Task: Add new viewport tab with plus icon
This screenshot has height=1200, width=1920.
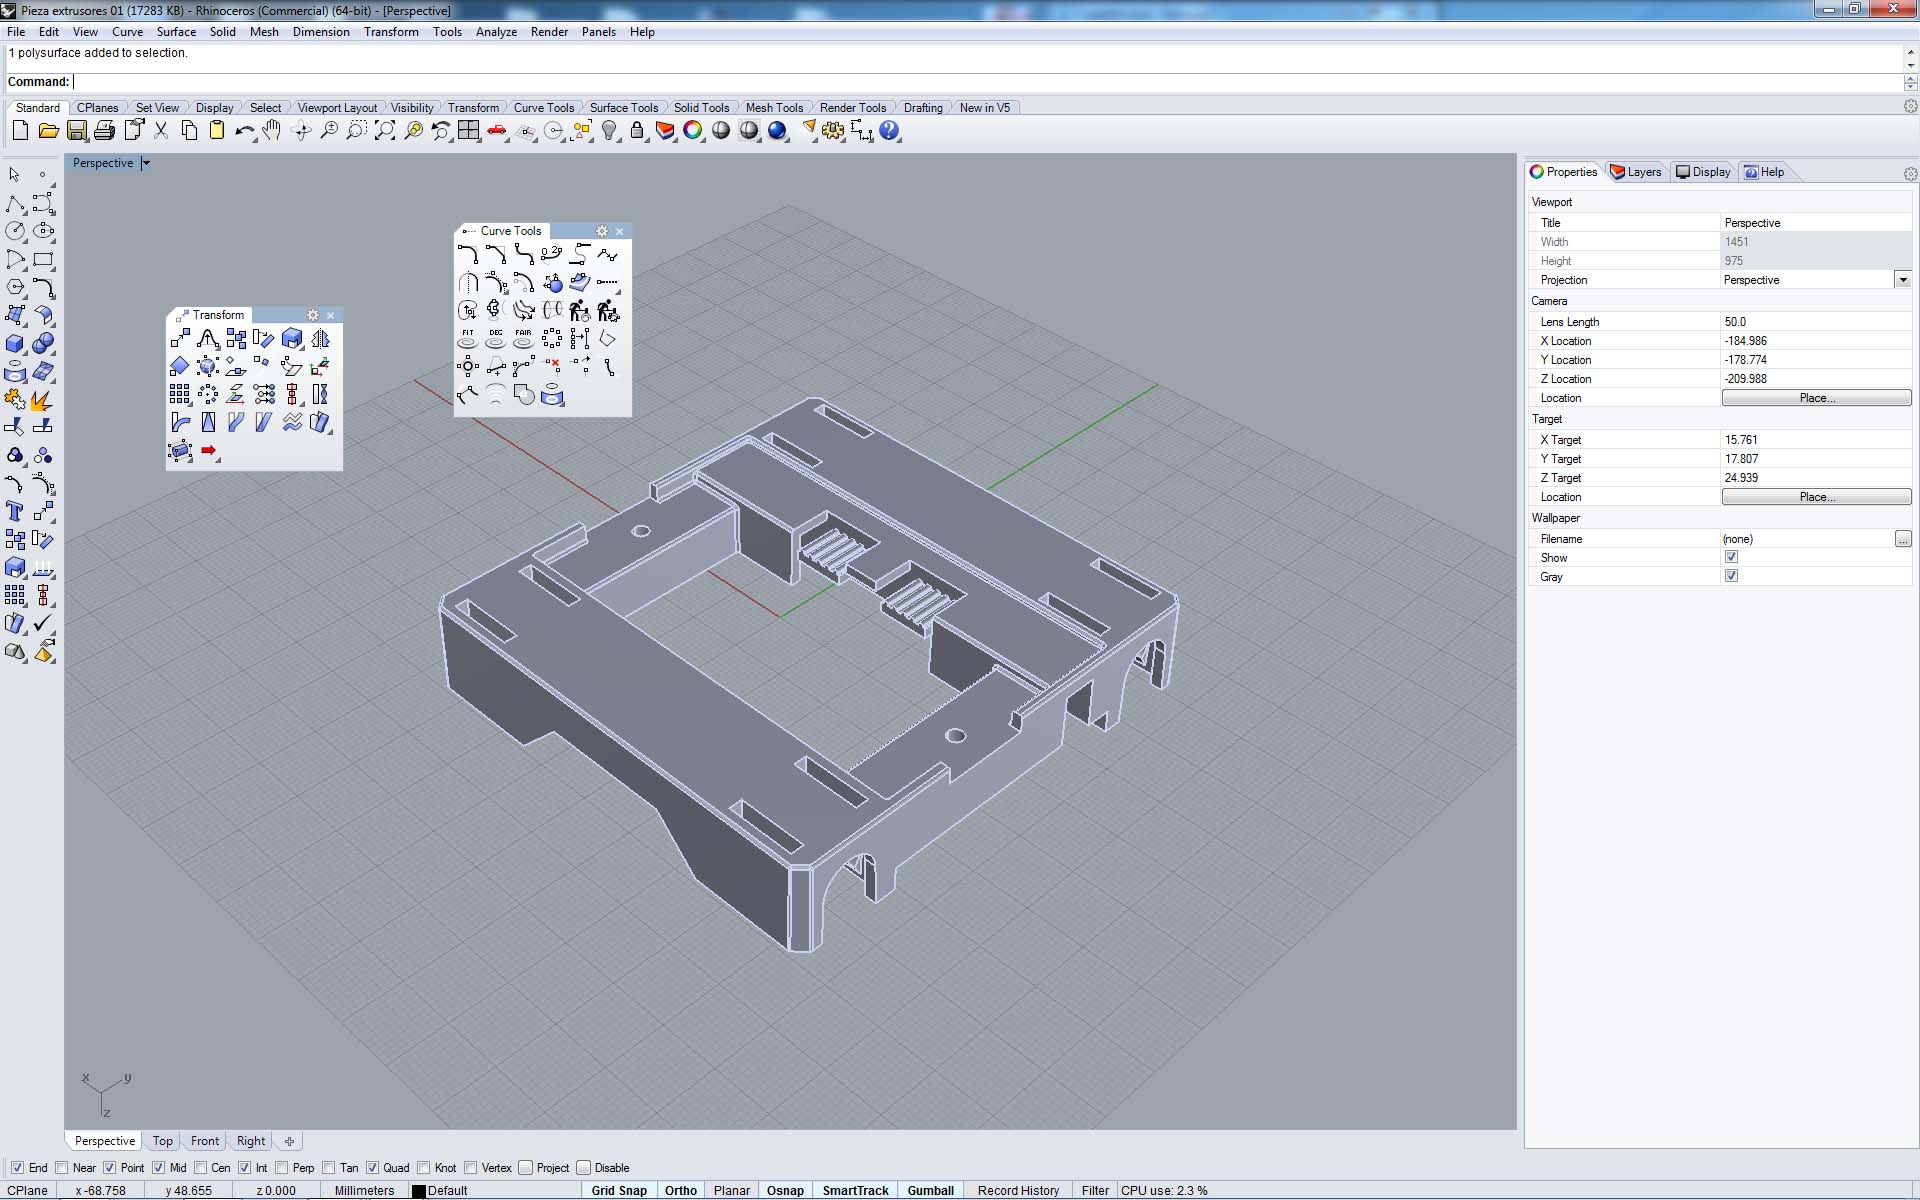Action: click(x=289, y=1141)
